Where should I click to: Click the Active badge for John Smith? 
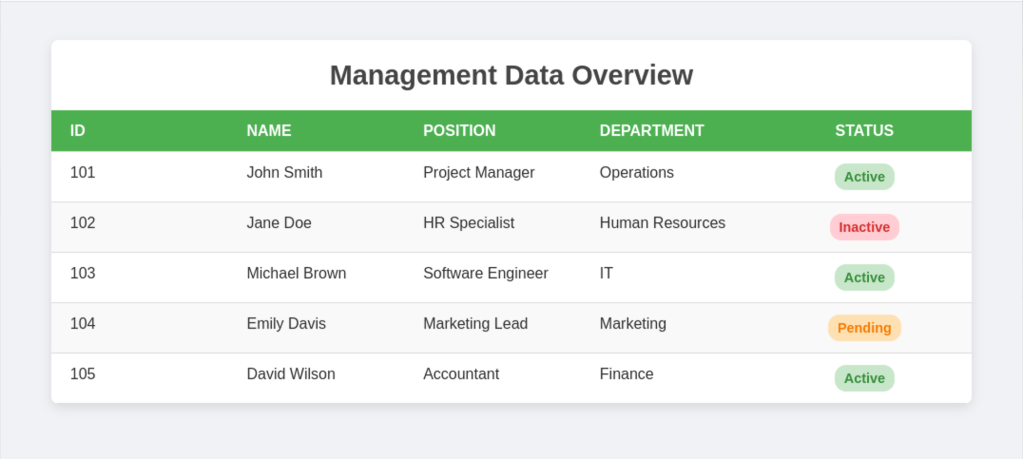[864, 177]
